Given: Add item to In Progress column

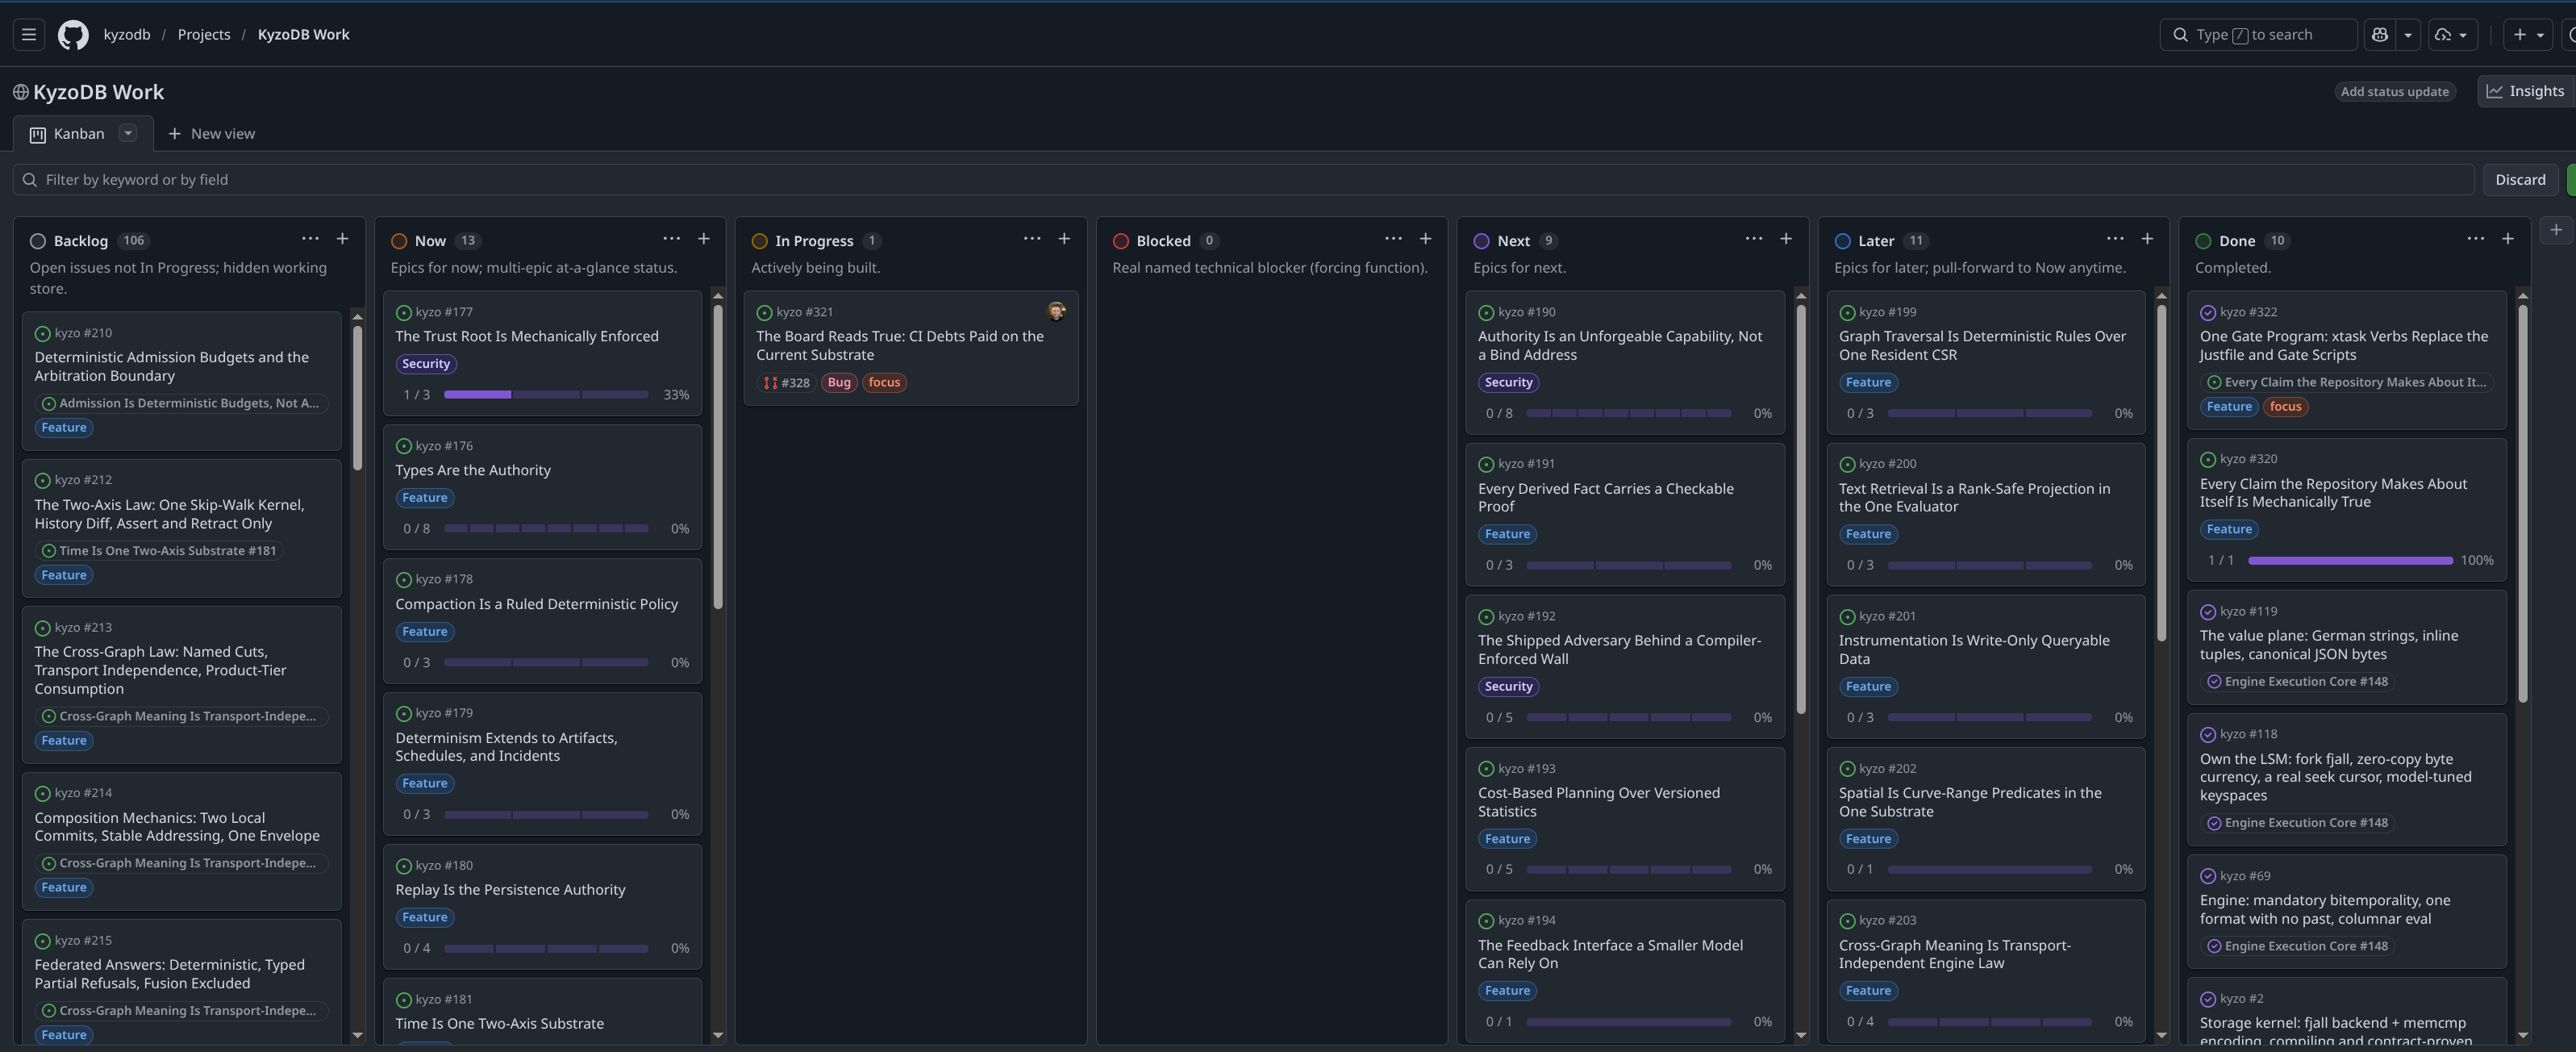Looking at the screenshot, I should pos(1064,239).
